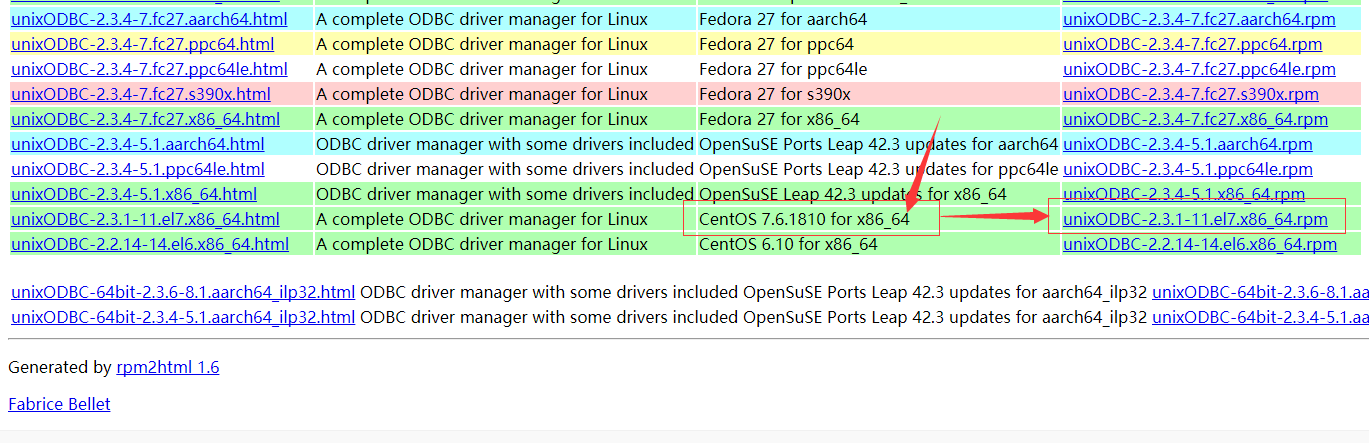1369x443 pixels.
Task: Select the 'Generated by' footer text
Action: pos(60,367)
